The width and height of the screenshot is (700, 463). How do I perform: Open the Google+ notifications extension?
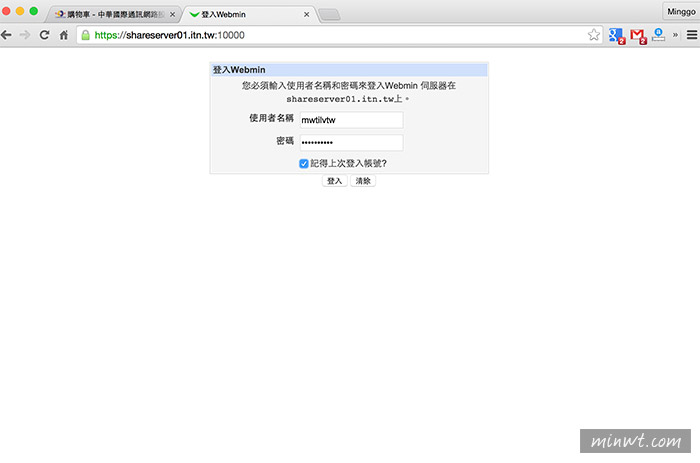pyautogui.click(x=617, y=35)
